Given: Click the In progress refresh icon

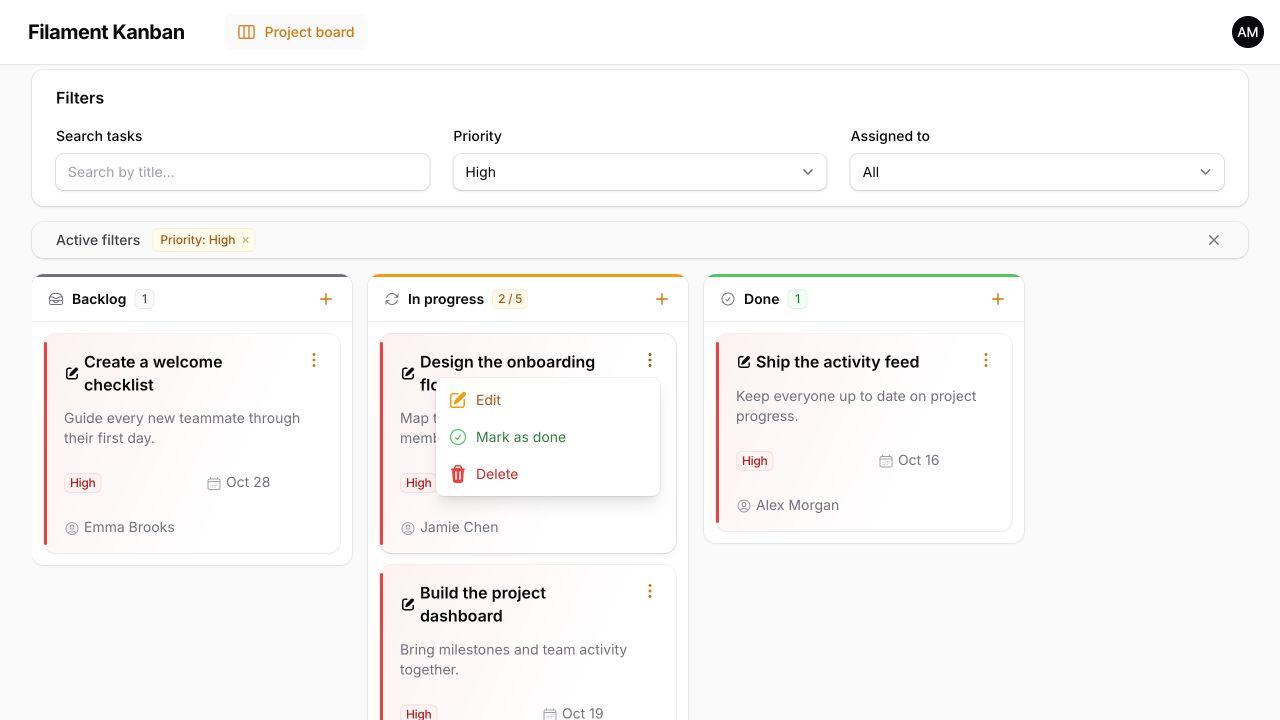Looking at the screenshot, I should point(392,299).
